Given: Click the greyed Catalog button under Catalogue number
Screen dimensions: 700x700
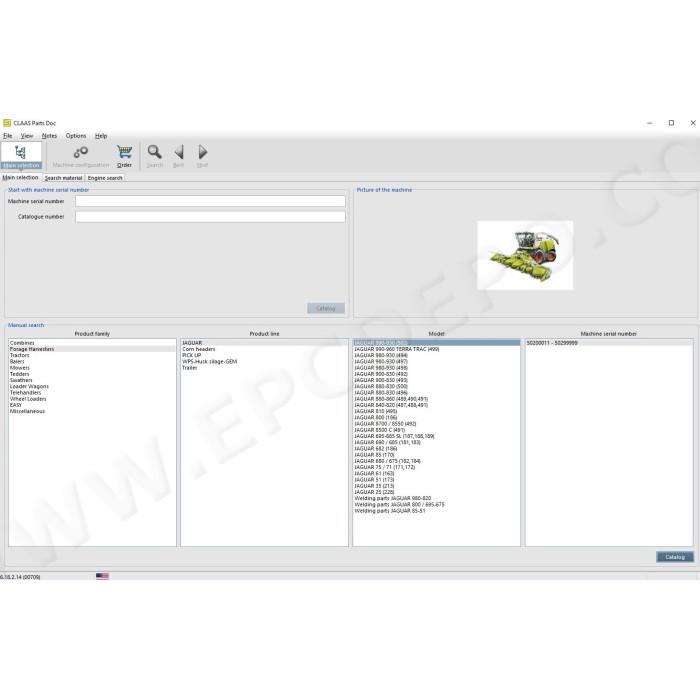Looking at the screenshot, I should coord(325,308).
